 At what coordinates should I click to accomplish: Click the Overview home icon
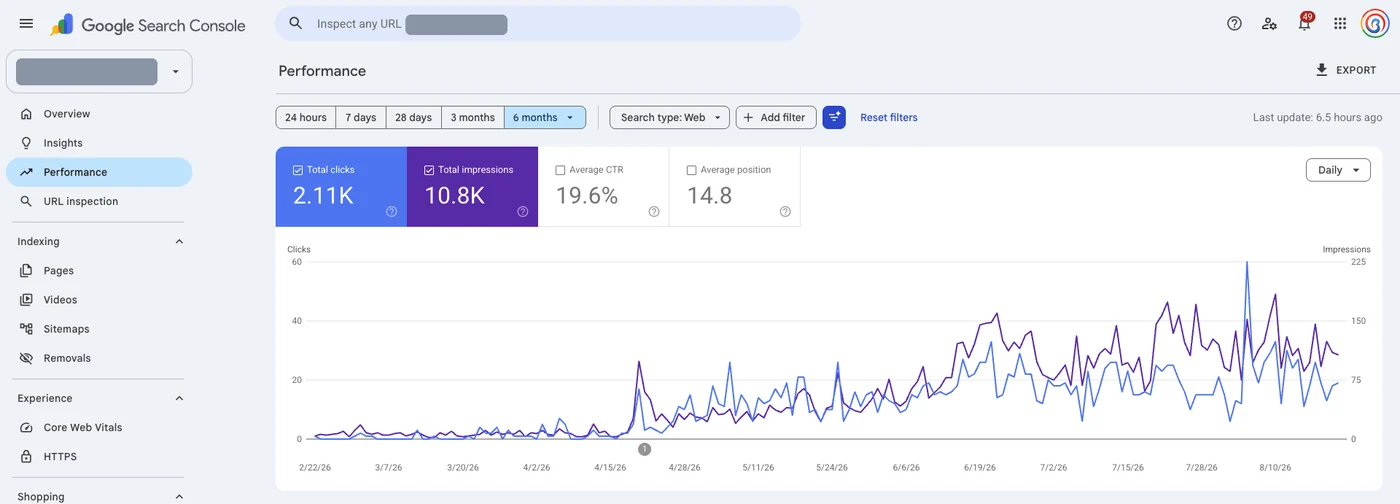tap(26, 114)
